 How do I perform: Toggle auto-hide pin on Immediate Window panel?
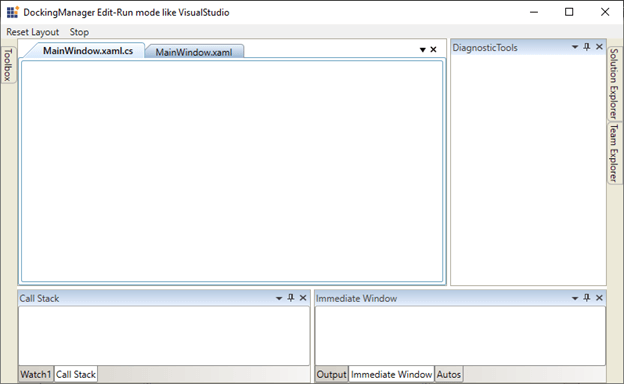587,298
